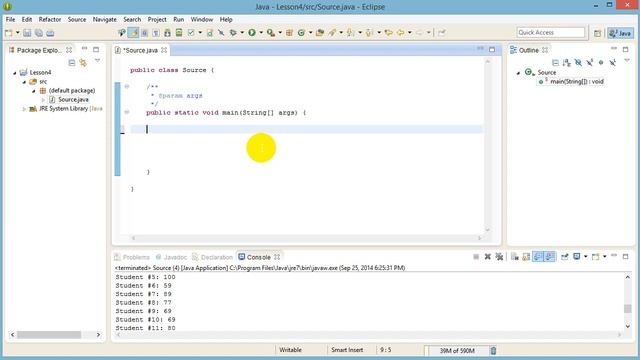Toggle Link with Editor in Package Explorer

point(83,63)
